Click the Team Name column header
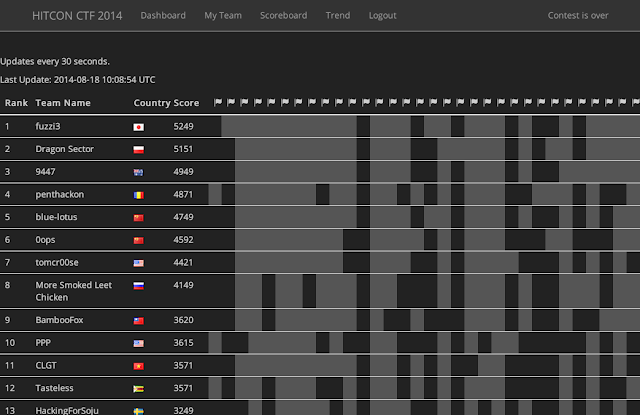Viewport: 640px width, 415px height. pos(63,103)
